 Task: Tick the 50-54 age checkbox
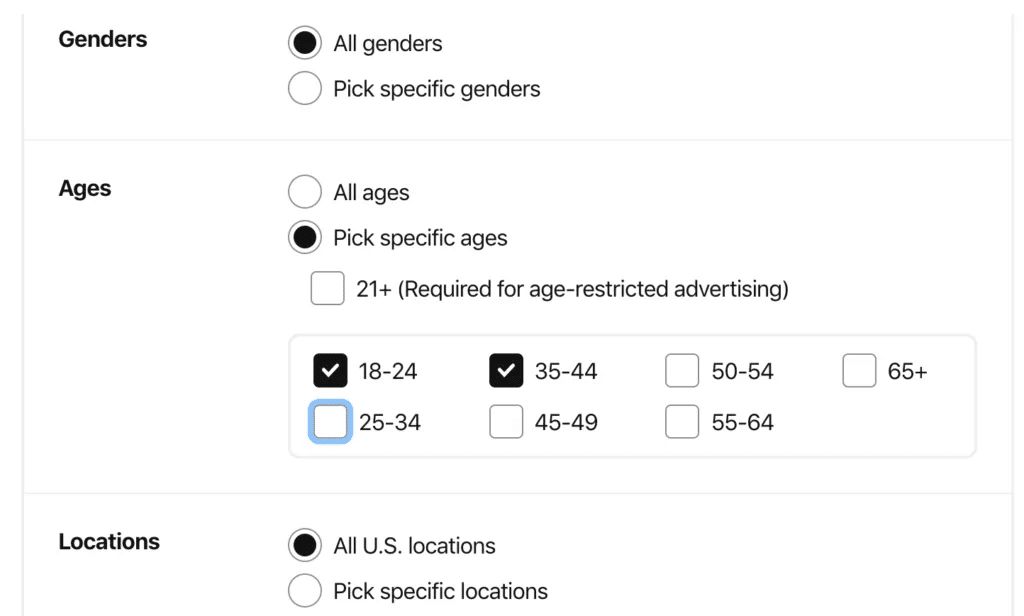[682, 371]
